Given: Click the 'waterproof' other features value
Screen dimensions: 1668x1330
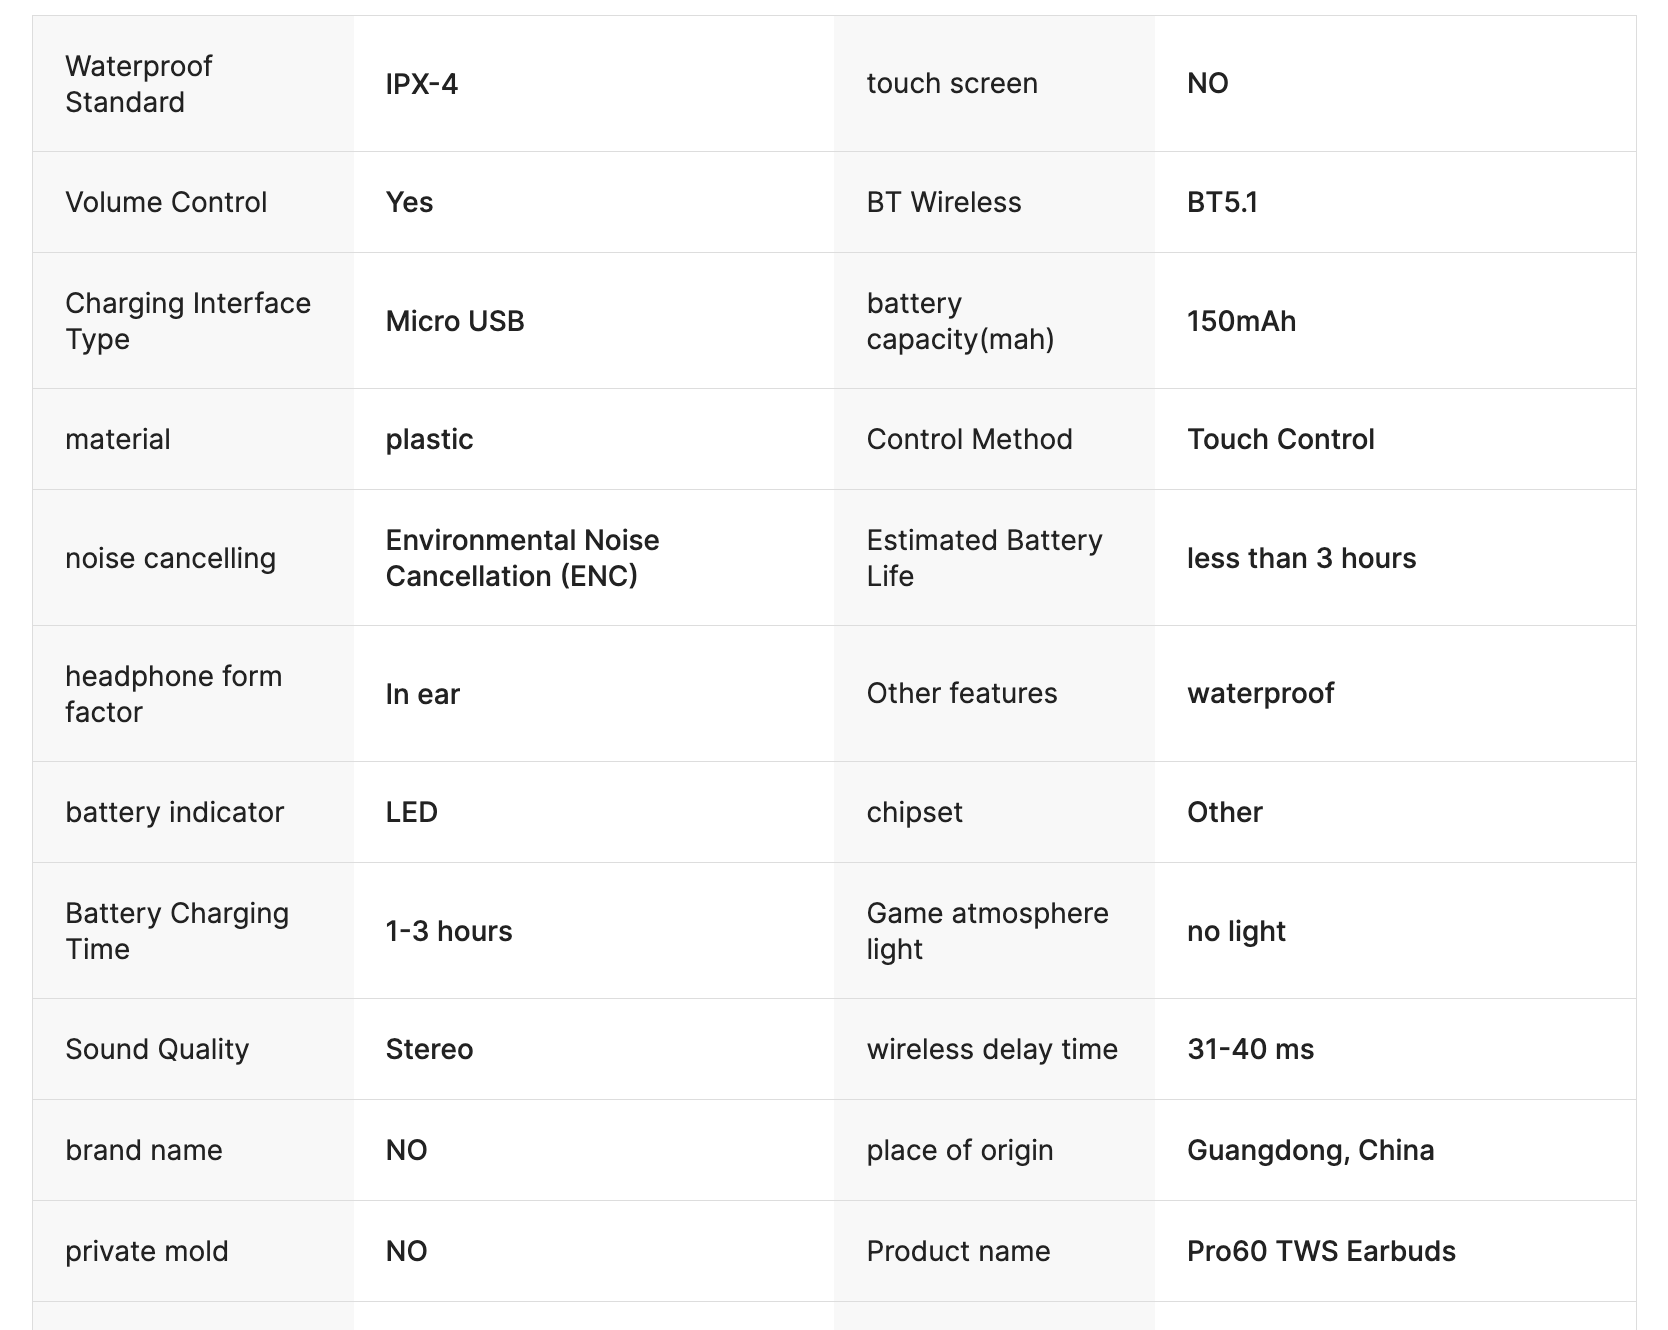Looking at the screenshot, I should [x=1260, y=694].
